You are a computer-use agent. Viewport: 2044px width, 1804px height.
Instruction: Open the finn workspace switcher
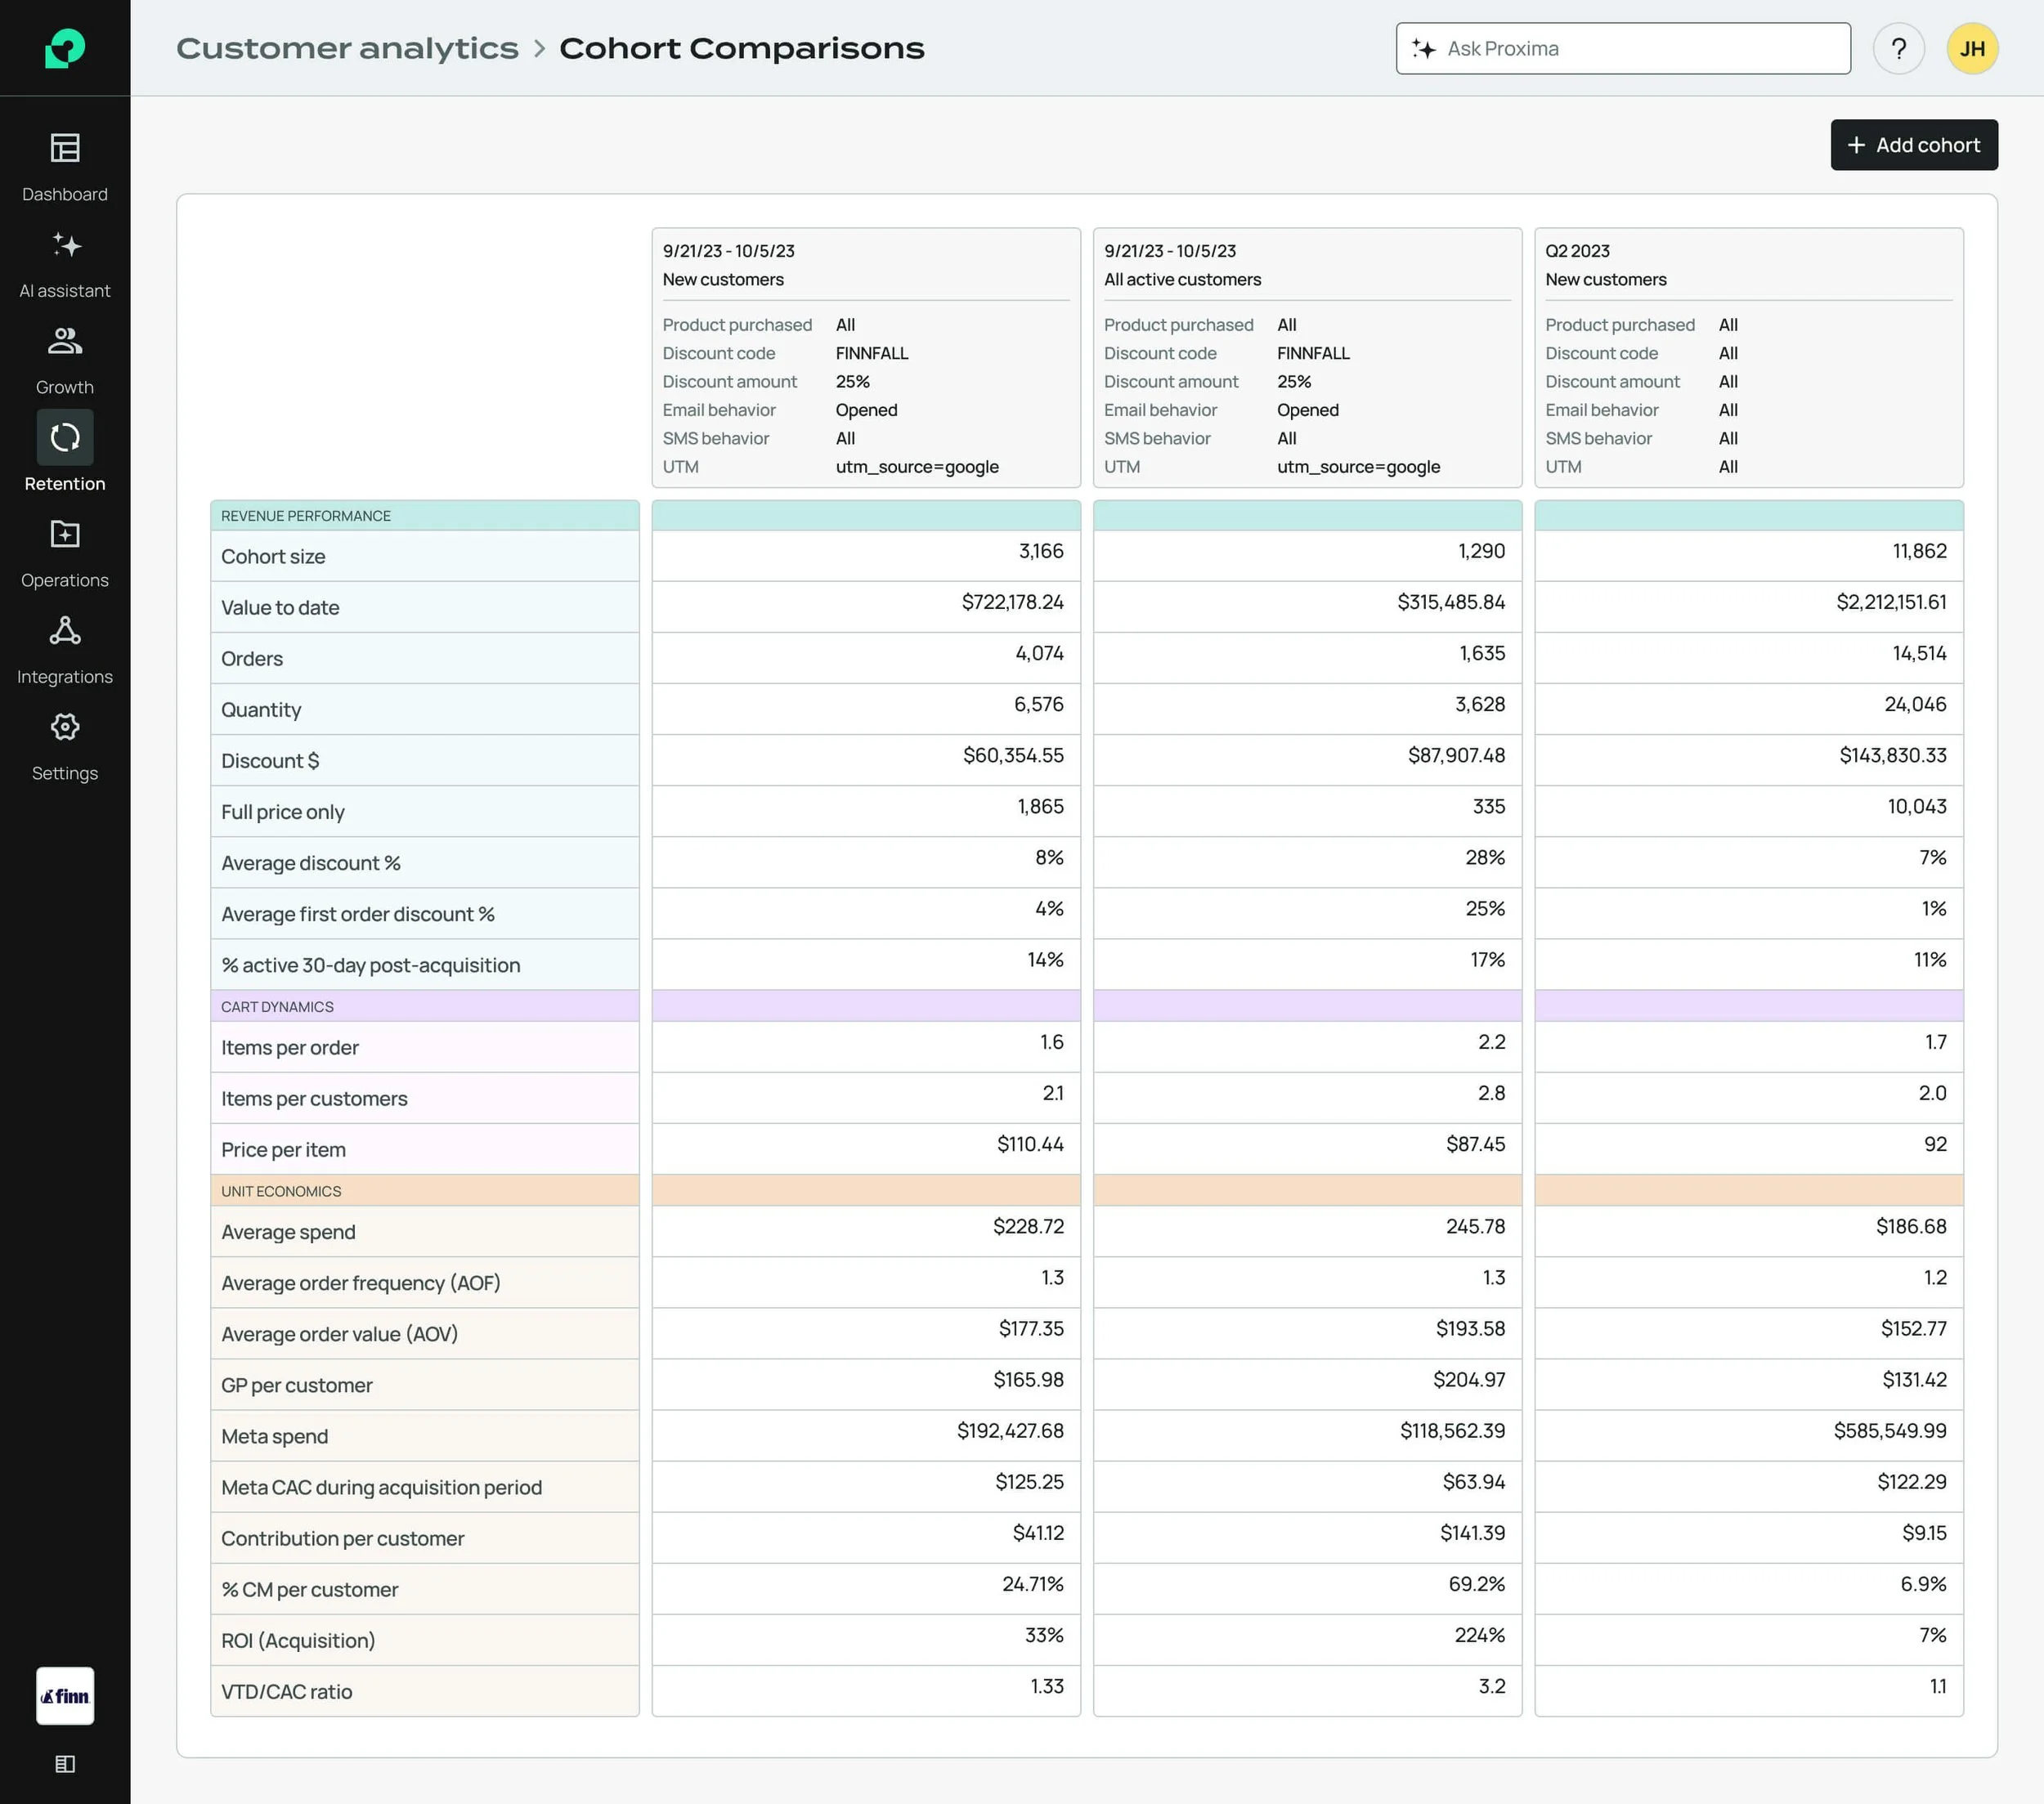pyautogui.click(x=65, y=1695)
